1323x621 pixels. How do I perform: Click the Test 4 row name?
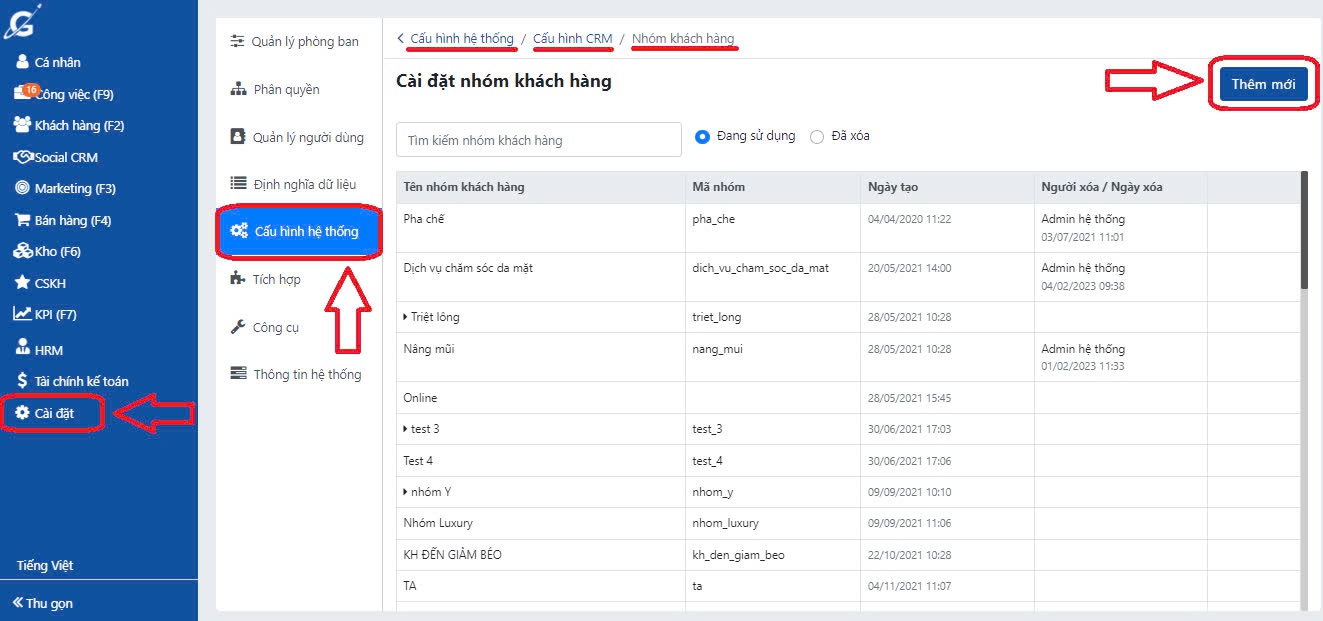point(418,461)
